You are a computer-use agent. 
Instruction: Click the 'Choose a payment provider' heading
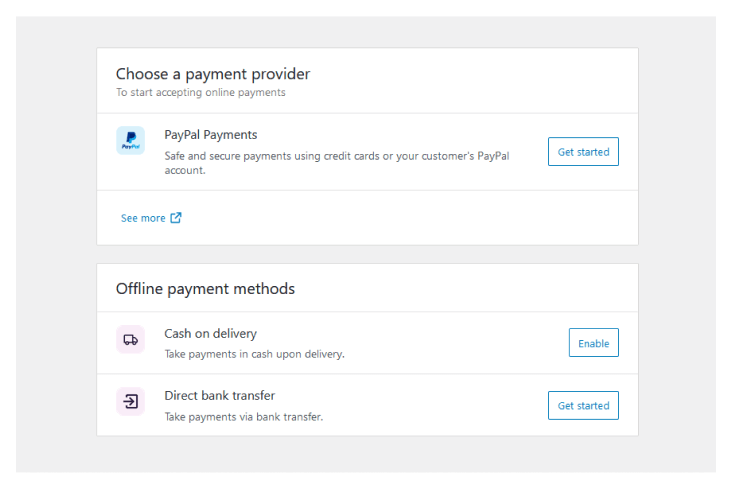(213, 74)
